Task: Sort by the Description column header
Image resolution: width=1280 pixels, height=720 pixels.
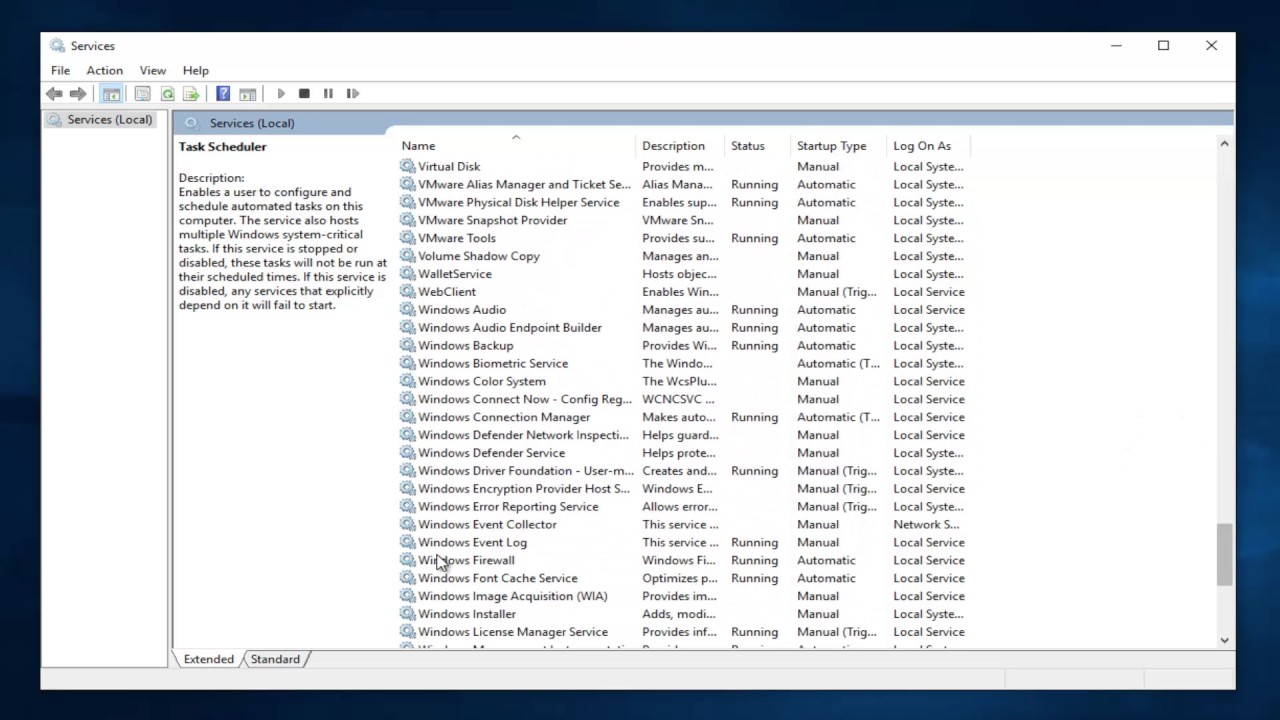Action: point(680,146)
